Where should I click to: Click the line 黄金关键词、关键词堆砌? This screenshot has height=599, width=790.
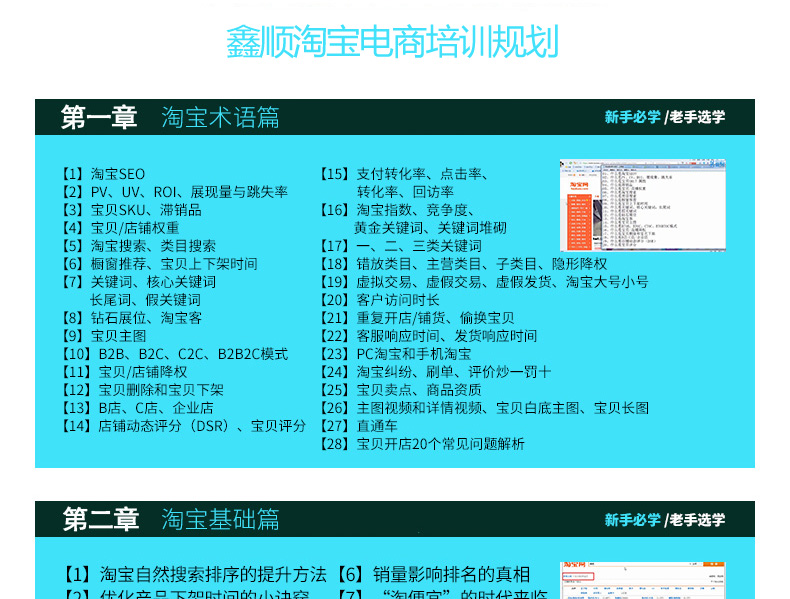click(x=430, y=228)
